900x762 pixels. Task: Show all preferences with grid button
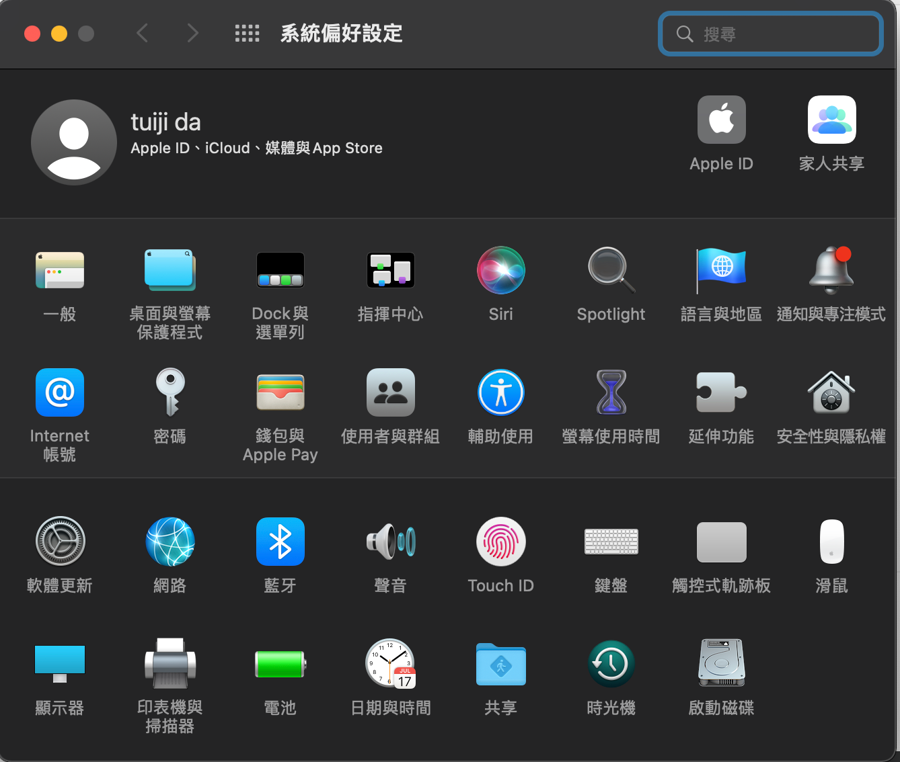(247, 34)
